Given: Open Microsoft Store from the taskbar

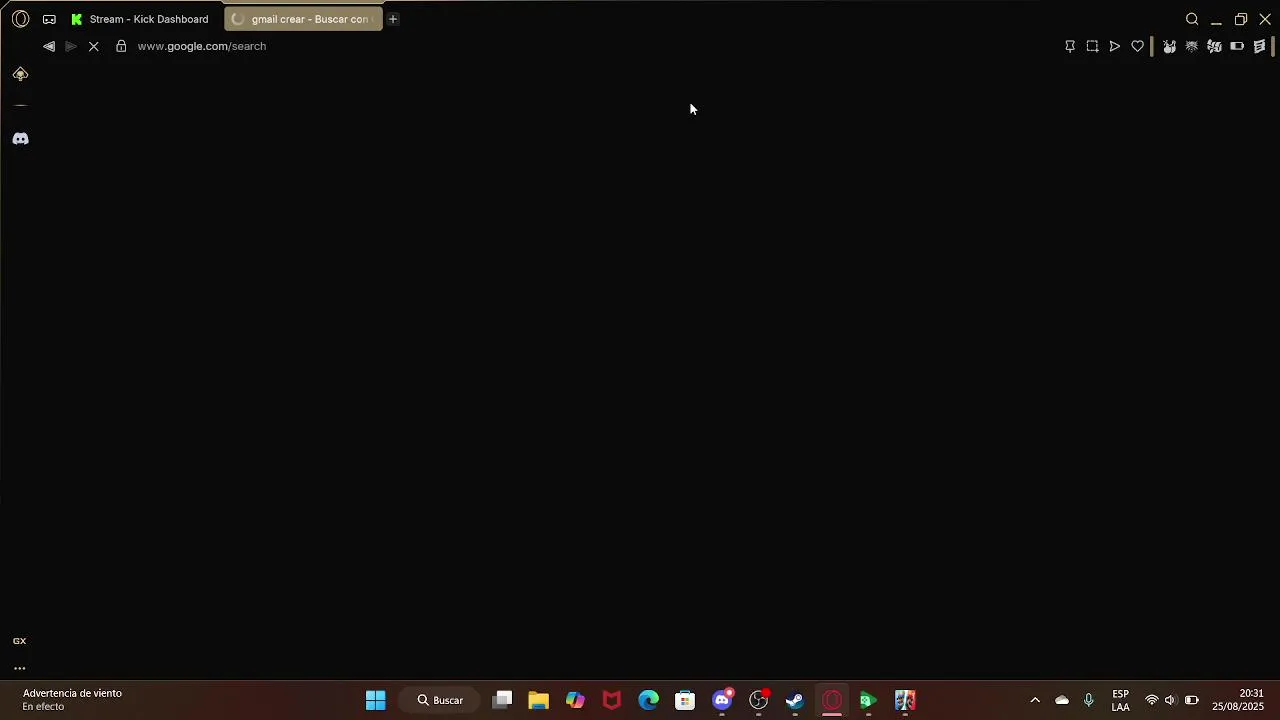Looking at the screenshot, I should (685, 700).
